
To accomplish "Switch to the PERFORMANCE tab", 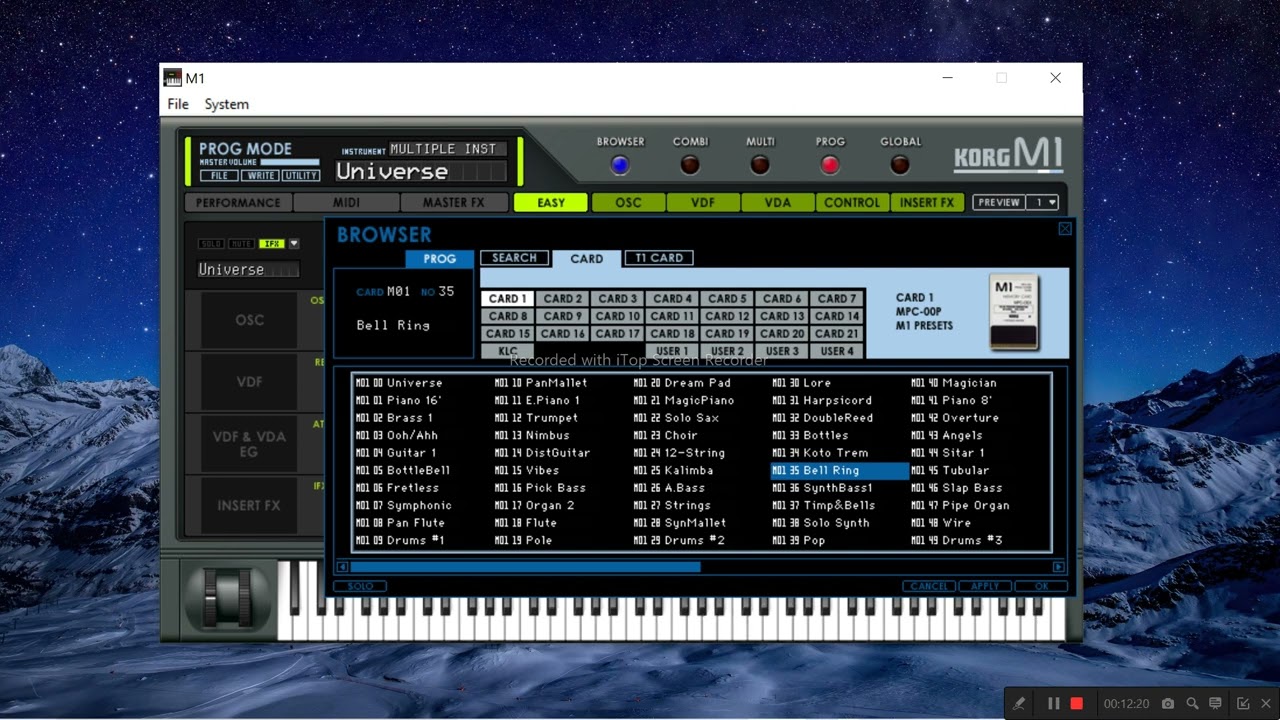I will tap(238, 203).
